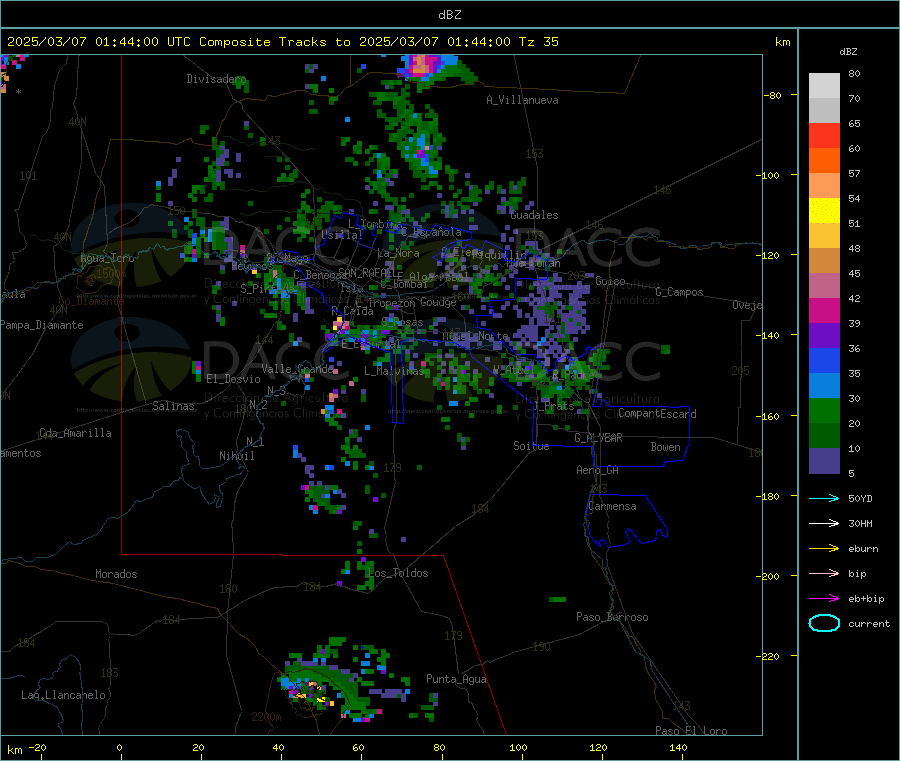Click the Tropezon map label
This screenshot has width=900, height=761.
391,303
